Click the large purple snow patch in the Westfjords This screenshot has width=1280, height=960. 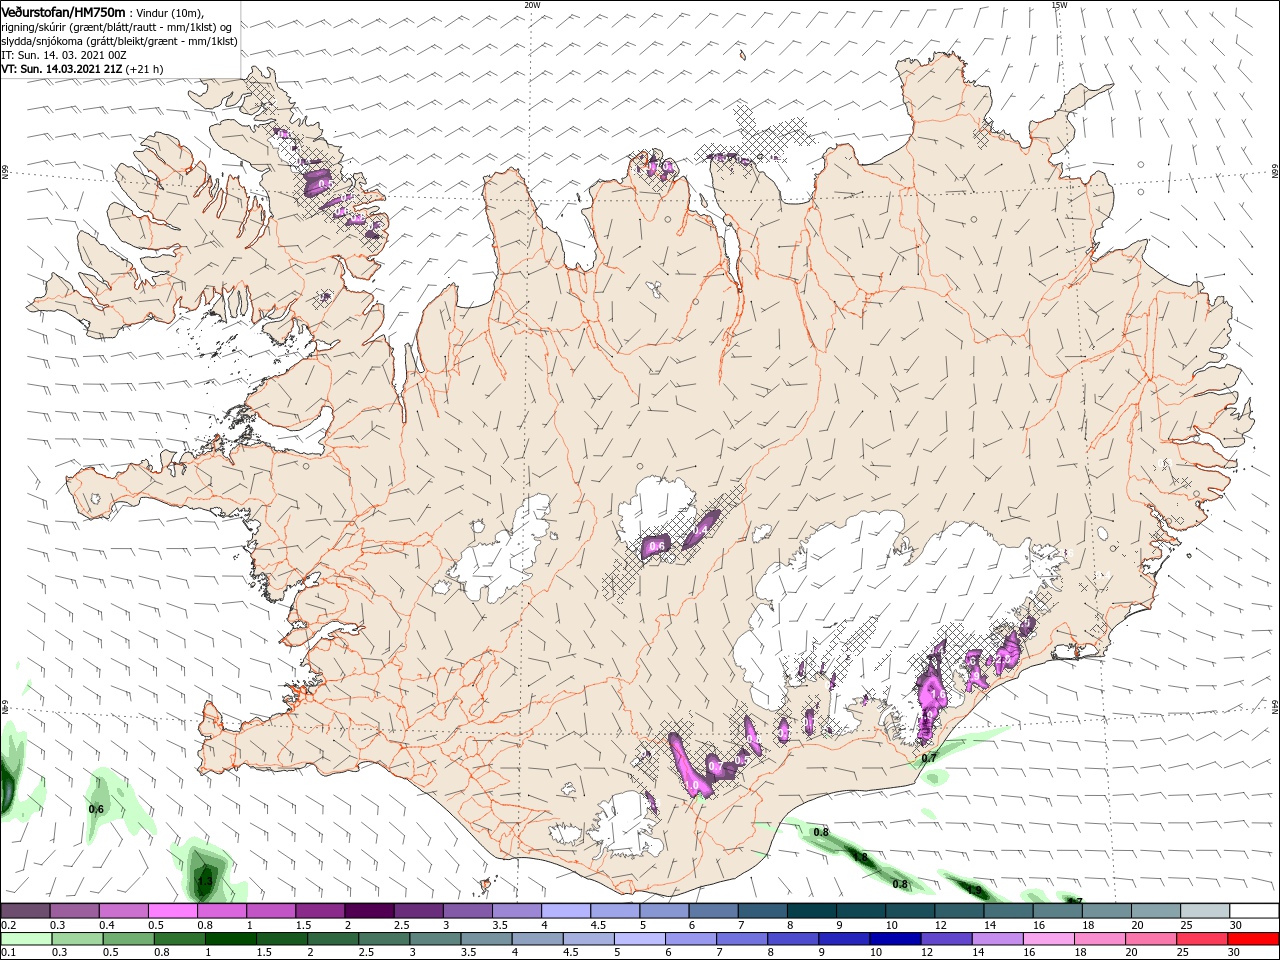pyautogui.click(x=318, y=182)
